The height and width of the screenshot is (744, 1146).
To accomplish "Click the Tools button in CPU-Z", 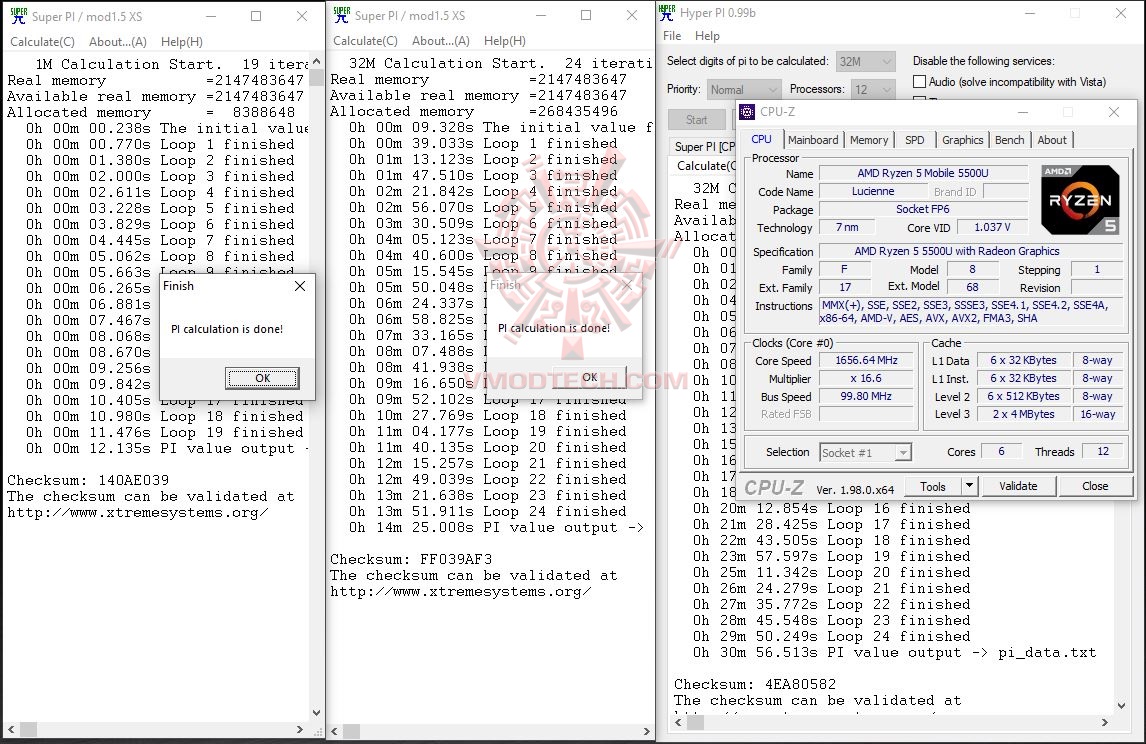I will [x=933, y=486].
